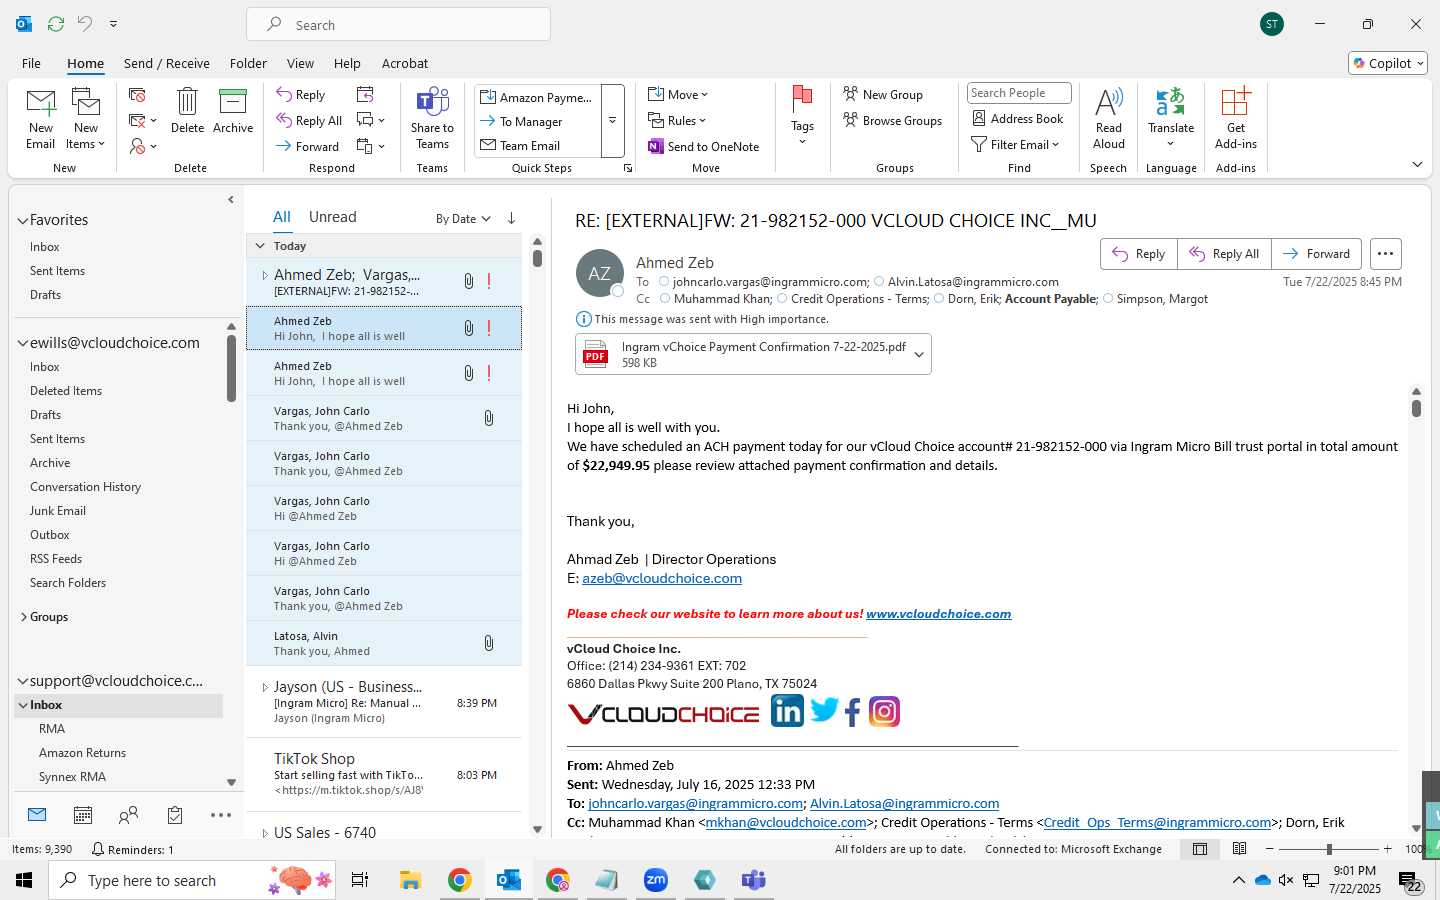Expand the Quick Steps gallery
Screen dimensions: 1440x900
612,121
